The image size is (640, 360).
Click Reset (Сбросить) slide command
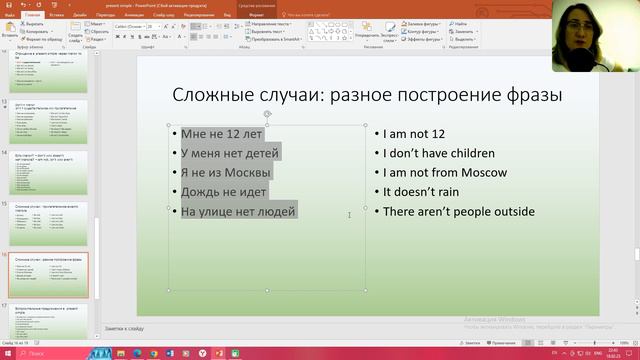tap(97, 31)
